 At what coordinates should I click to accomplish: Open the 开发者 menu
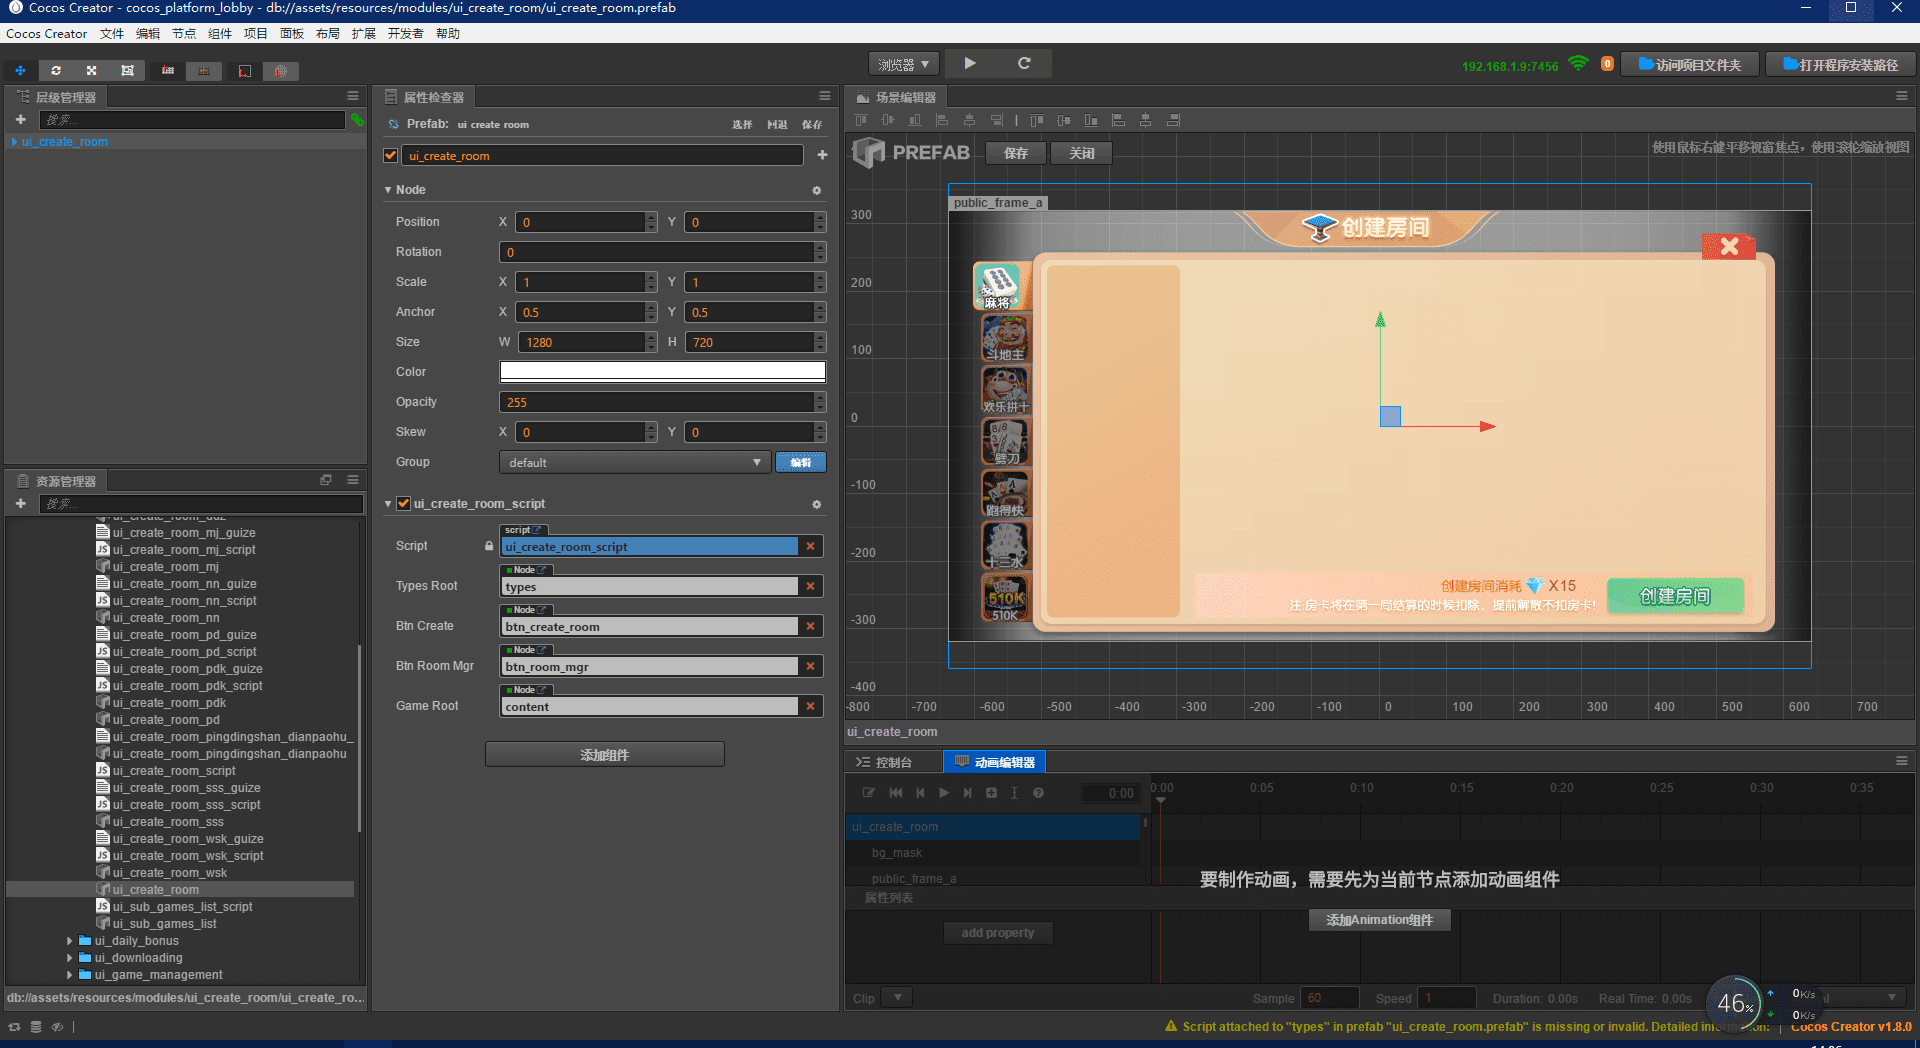406,33
